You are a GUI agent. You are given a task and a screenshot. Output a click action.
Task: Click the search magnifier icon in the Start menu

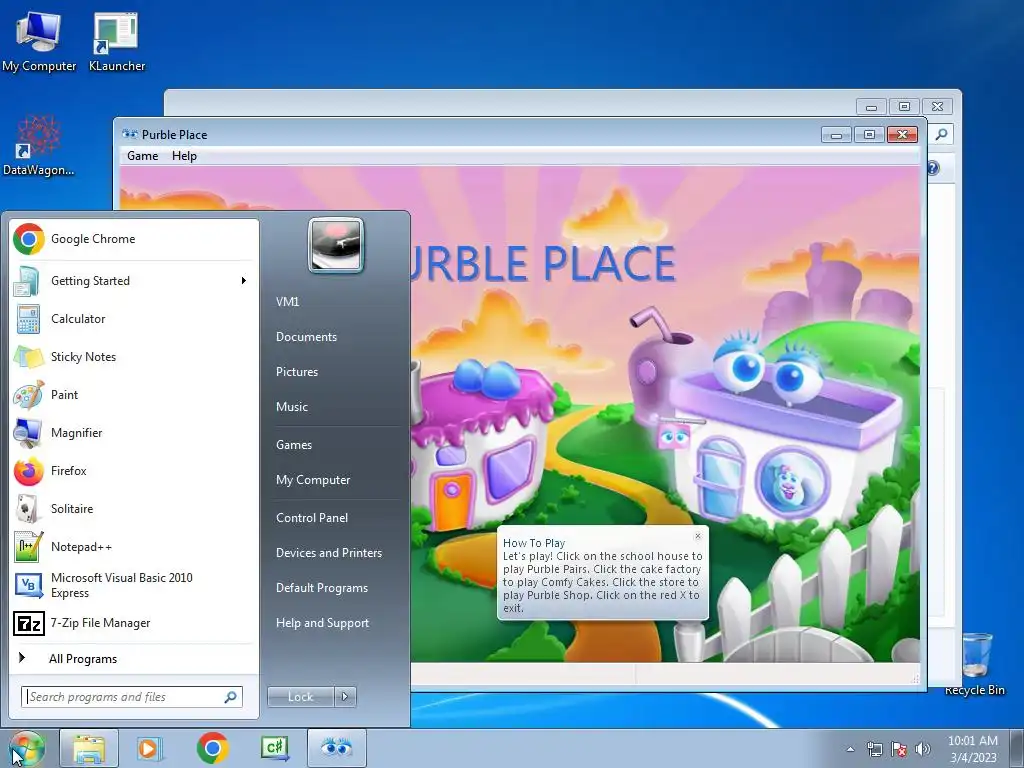point(231,697)
